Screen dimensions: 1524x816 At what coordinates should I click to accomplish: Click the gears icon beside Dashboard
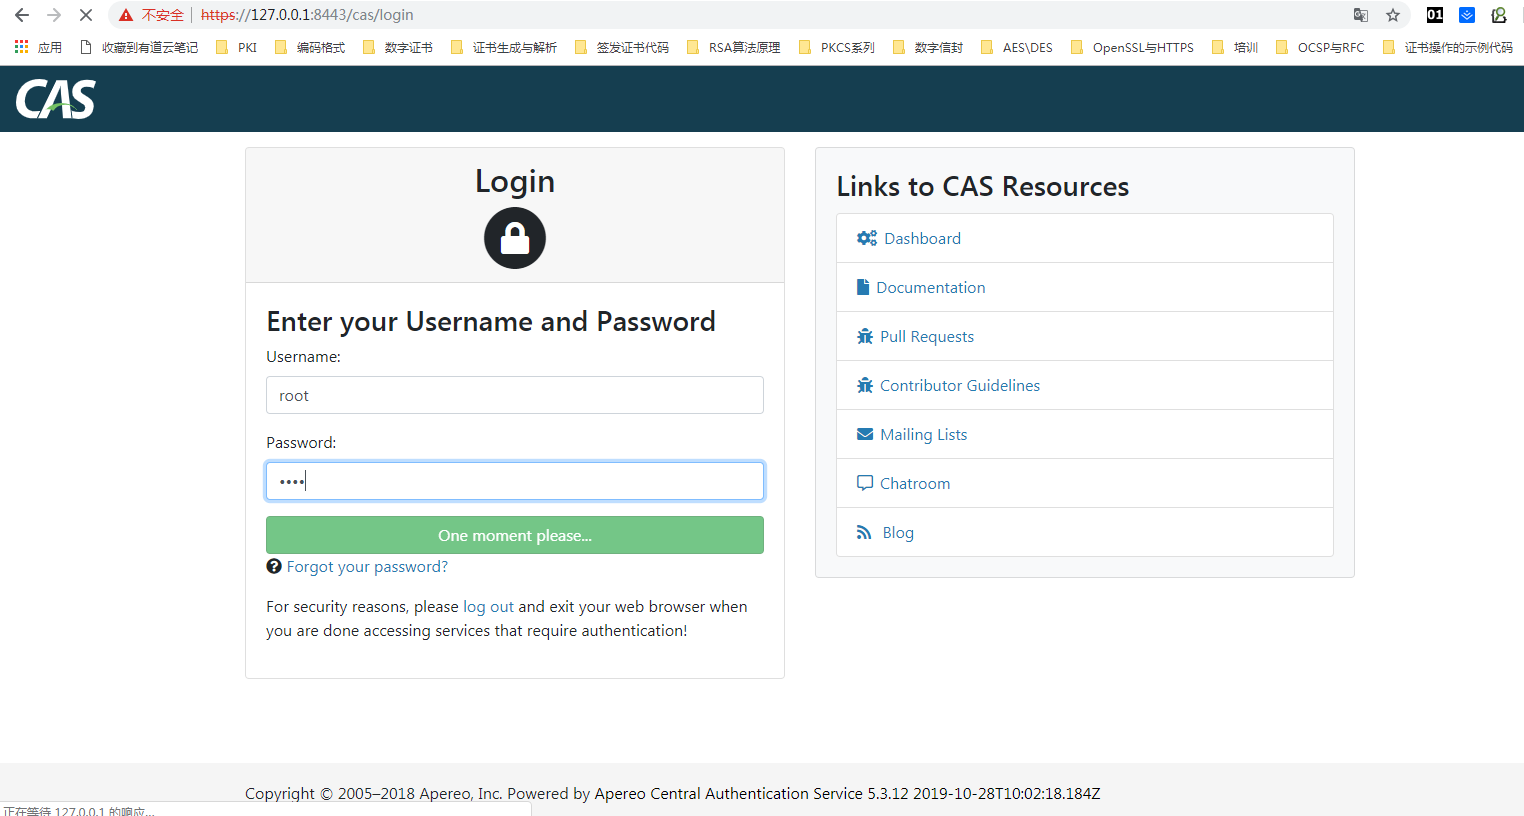pos(867,238)
